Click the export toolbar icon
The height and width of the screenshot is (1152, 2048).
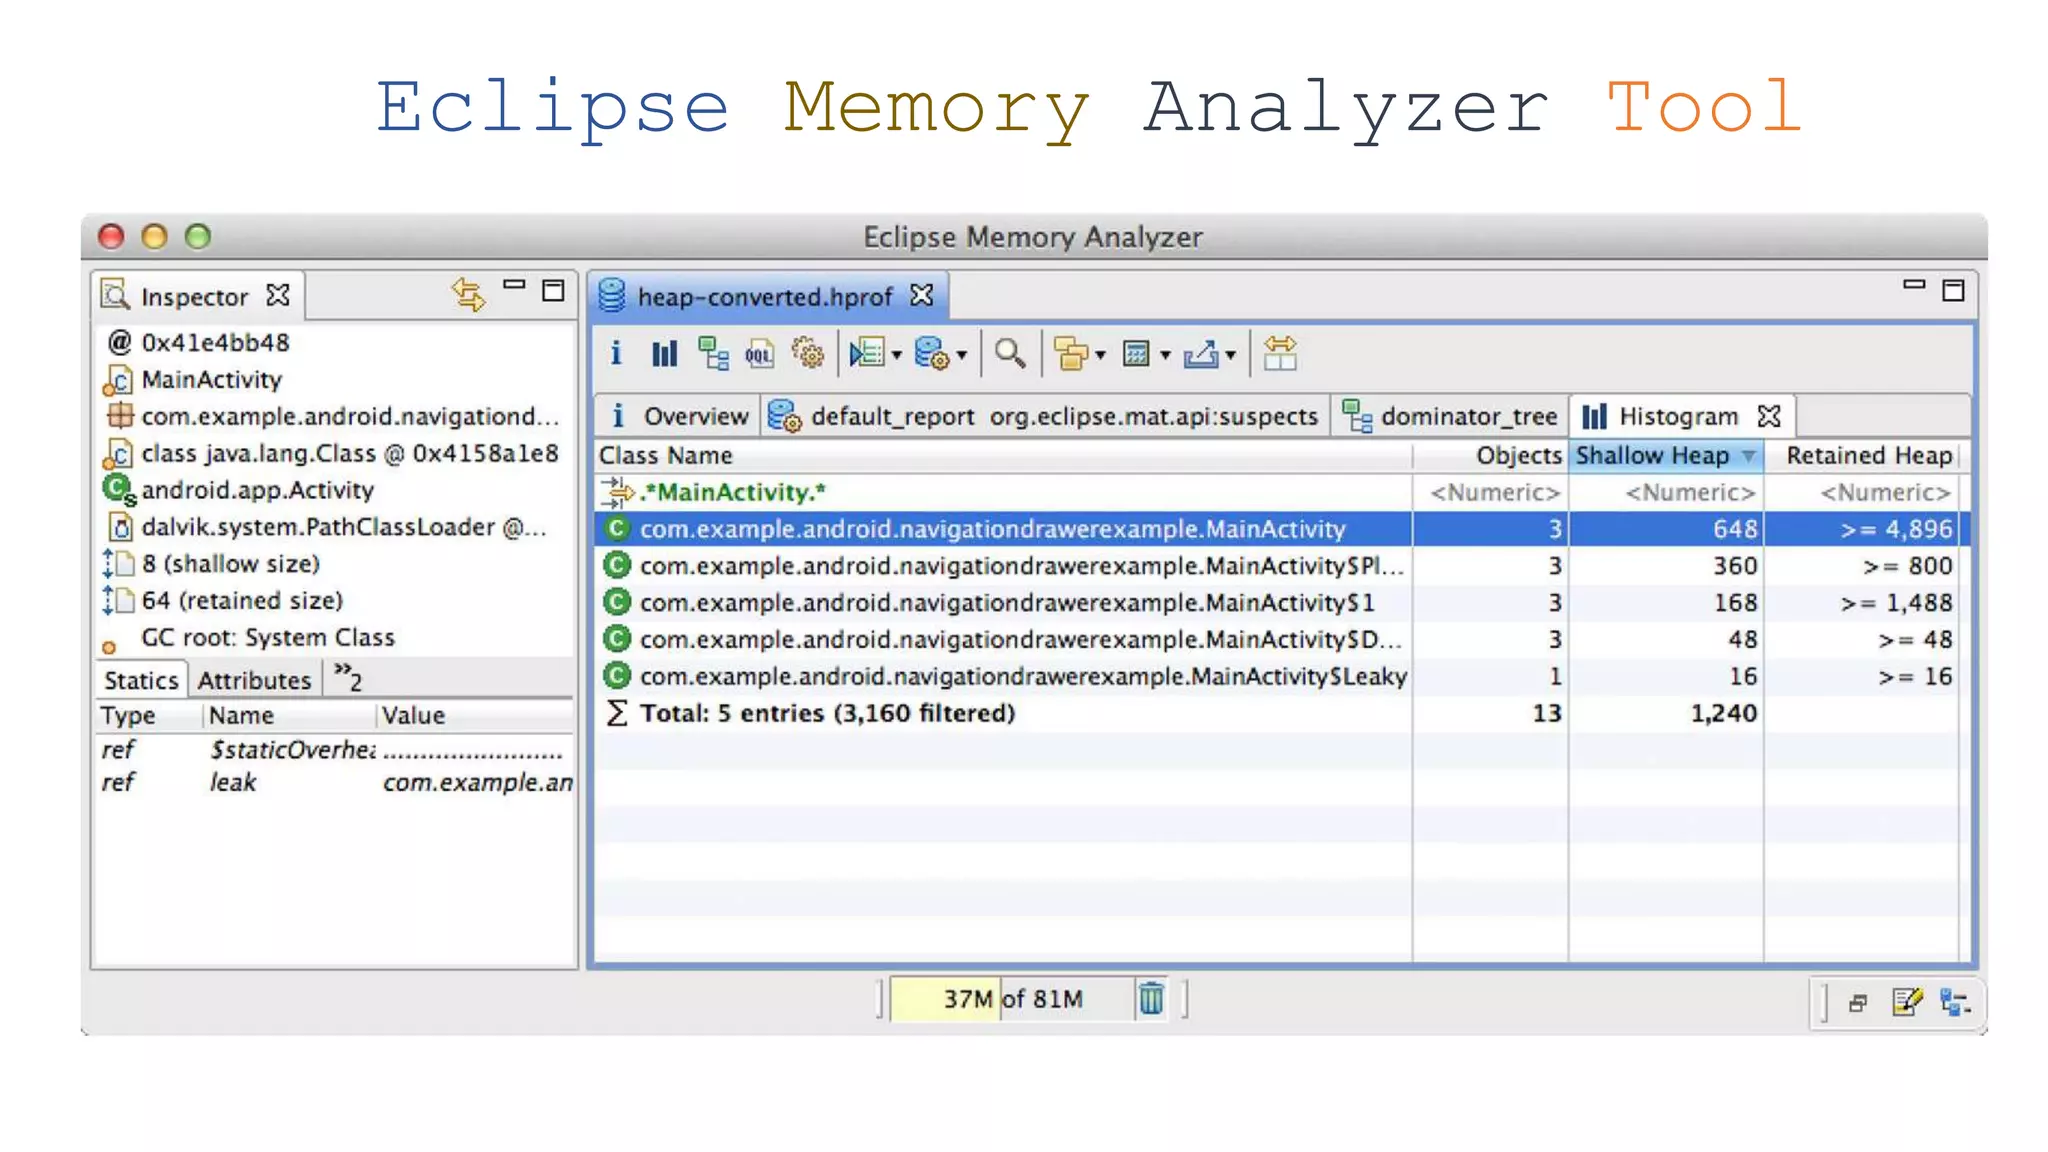pos(1201,353)
